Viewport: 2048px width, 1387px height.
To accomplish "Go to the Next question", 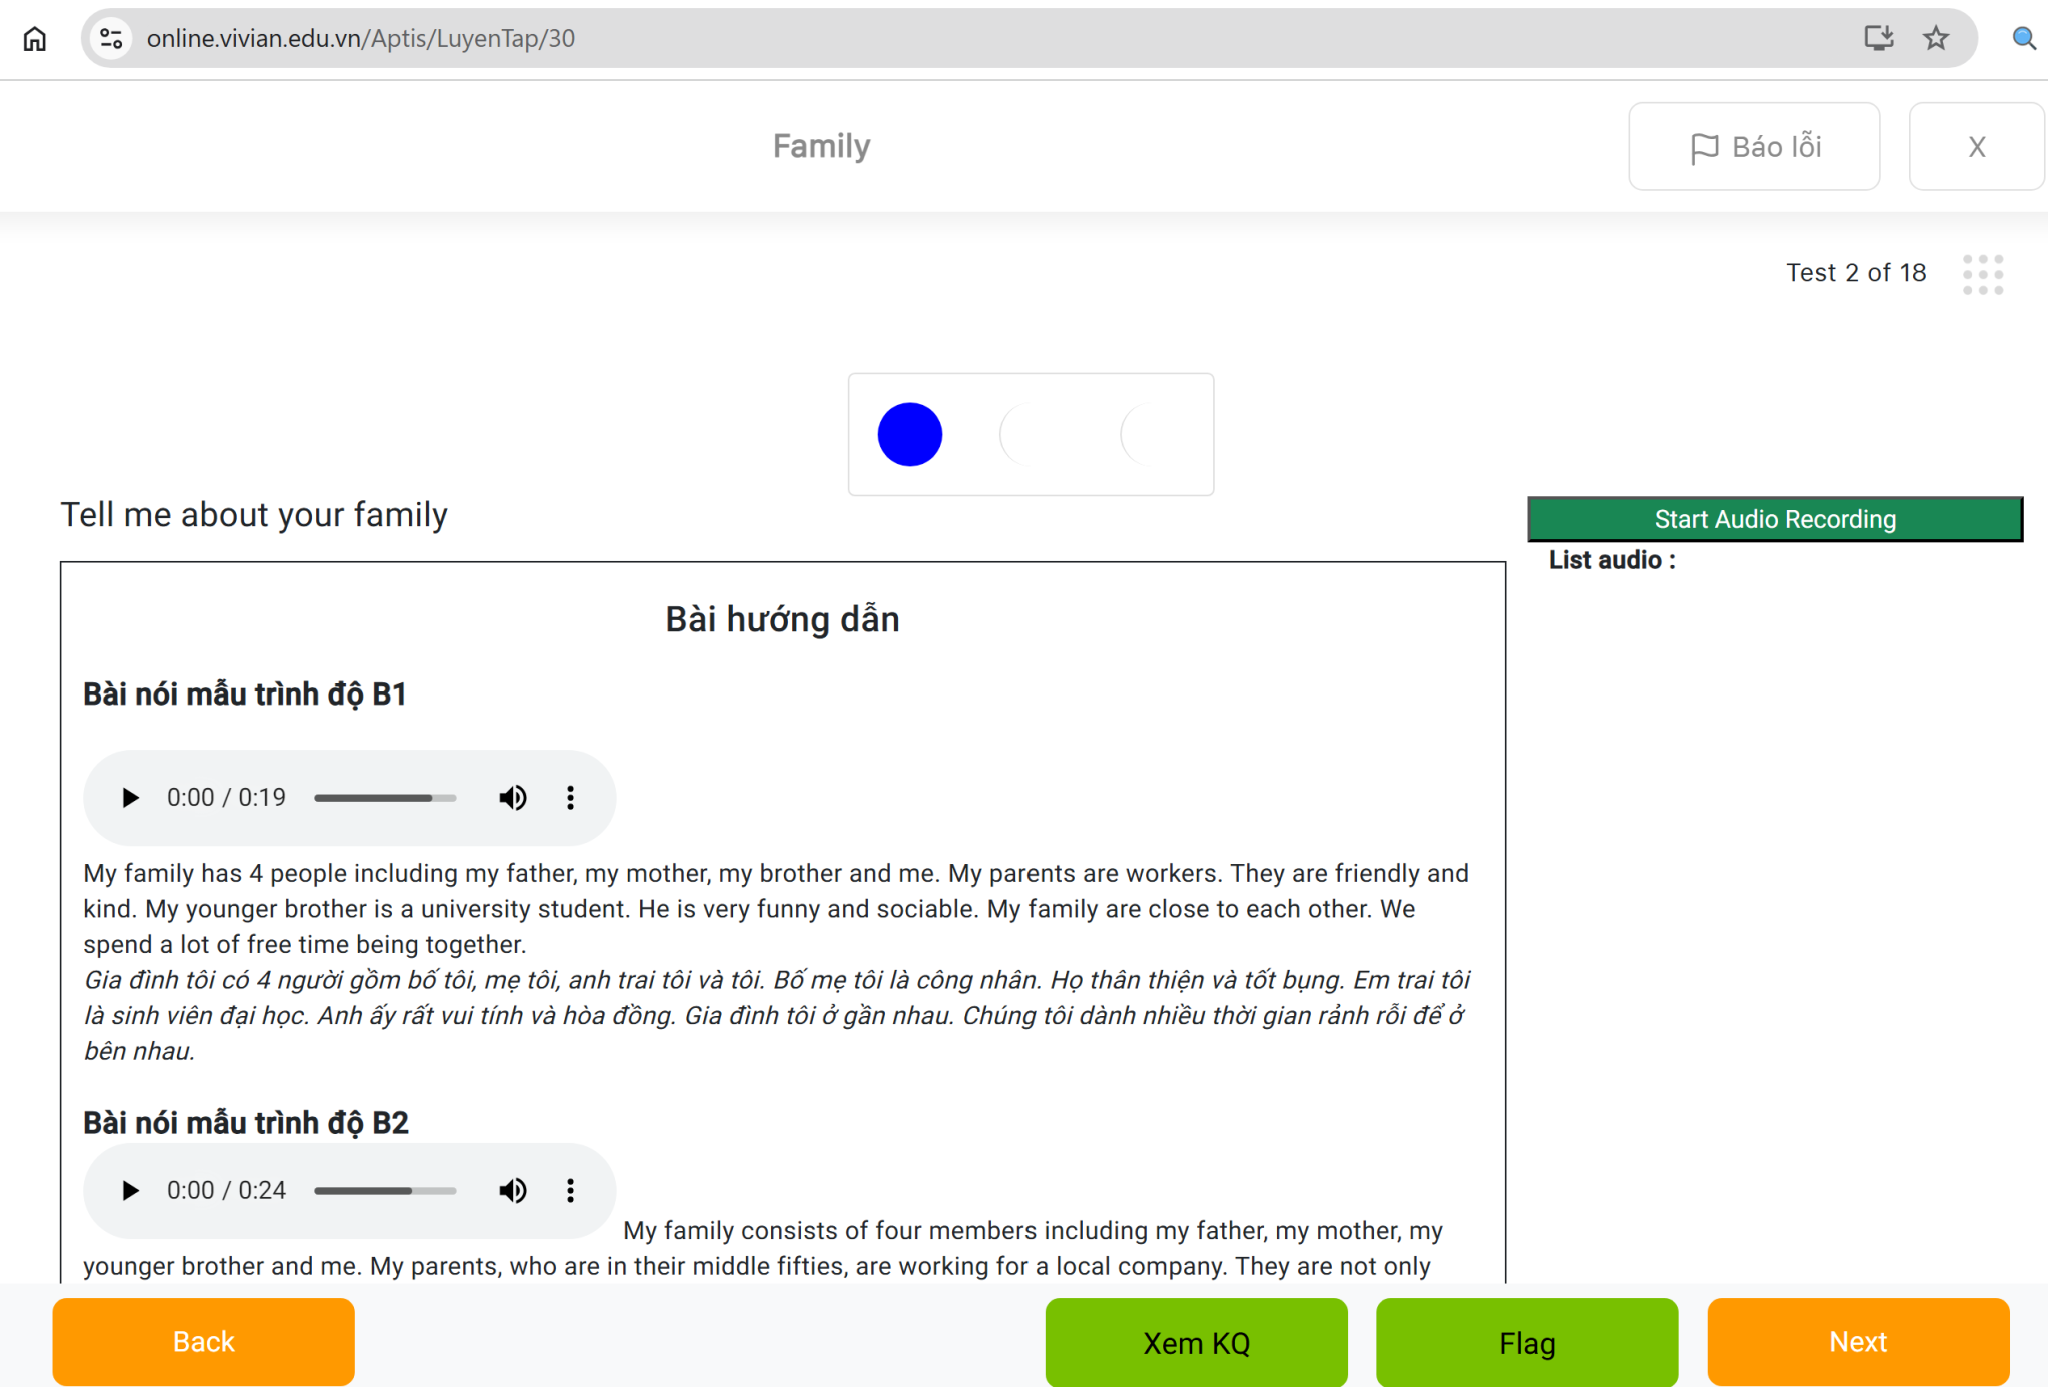I will (x=1857, y=1342).
